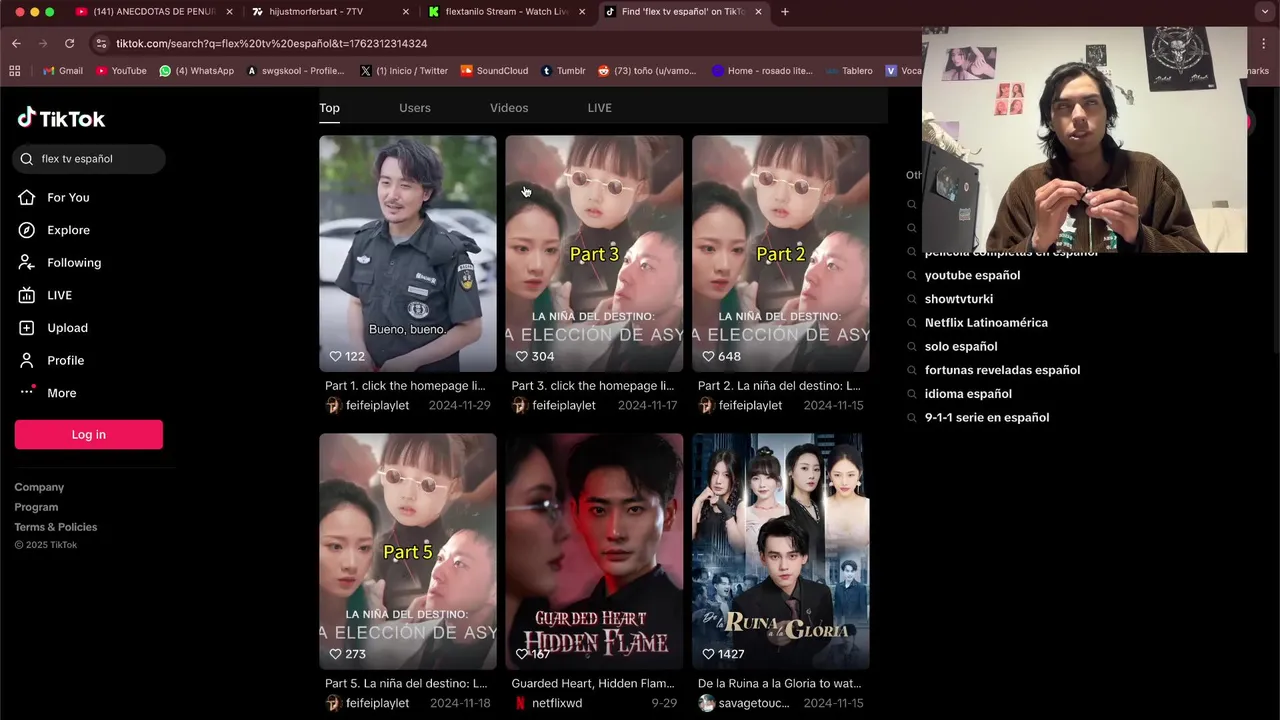Select suggested search '9-1-1 serie en español'
Screen dimensions: 1280x720
click(987, 417)
